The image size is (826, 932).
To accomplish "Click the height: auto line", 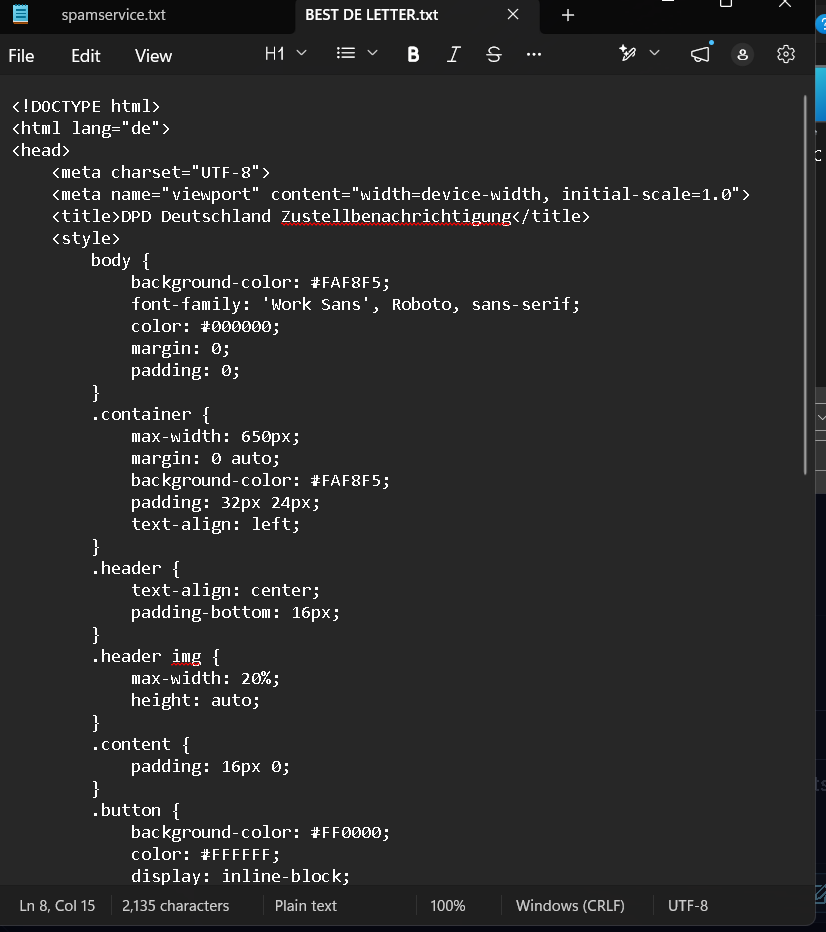I will pos(195,700).
